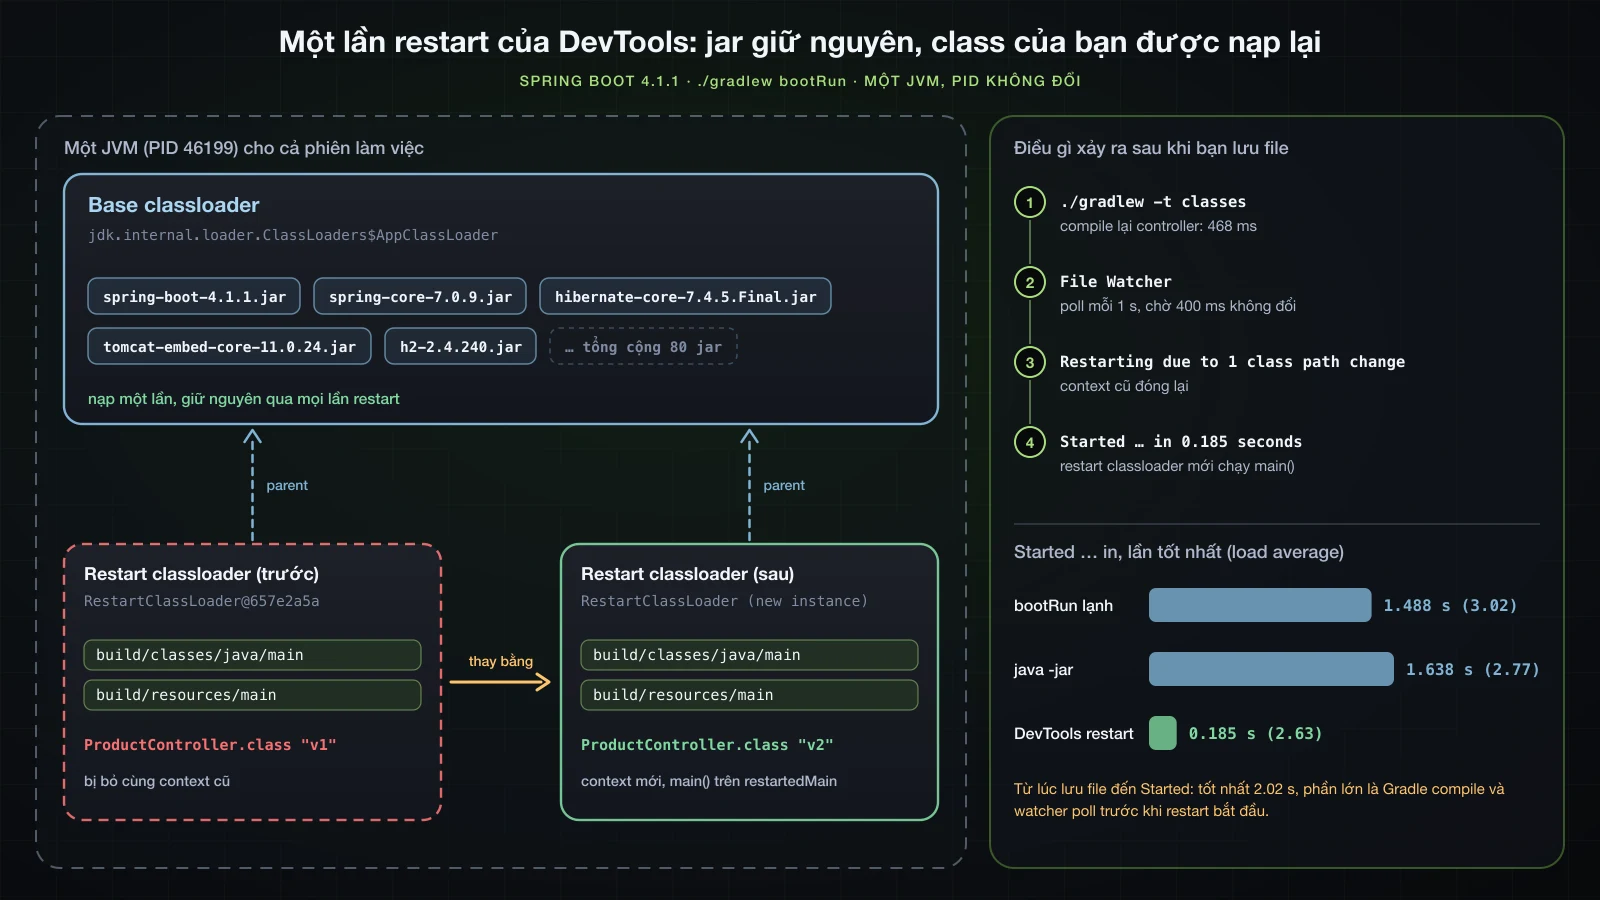1600x900 pixels.
Task: Click "restart classloader mới chạy main()"
Action: point(1177,466)
